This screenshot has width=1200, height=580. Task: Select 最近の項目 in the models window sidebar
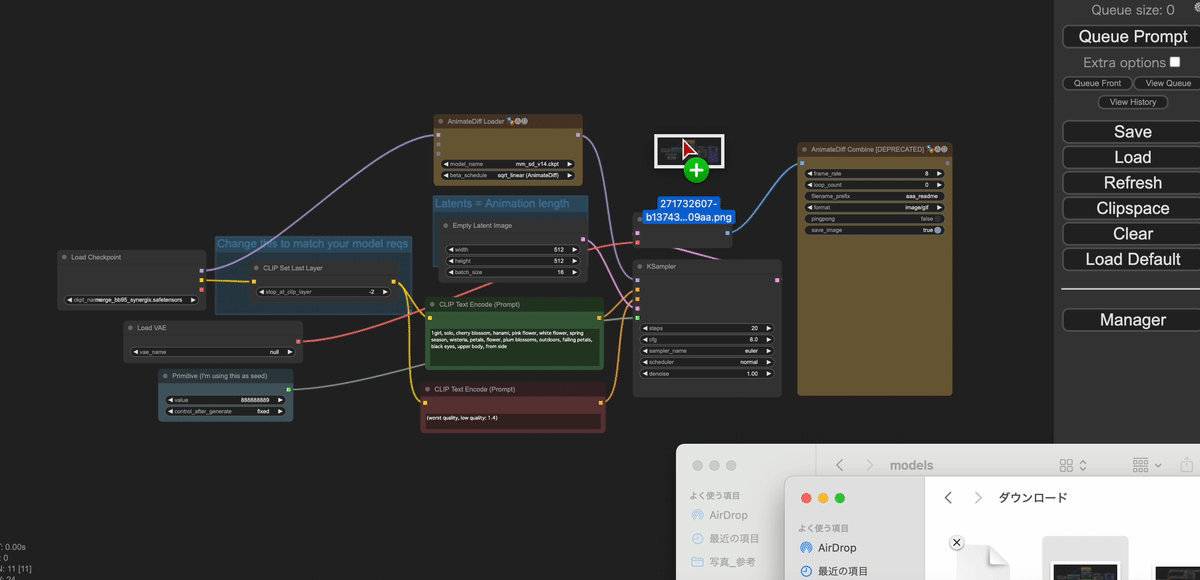[x=724, y=538]
